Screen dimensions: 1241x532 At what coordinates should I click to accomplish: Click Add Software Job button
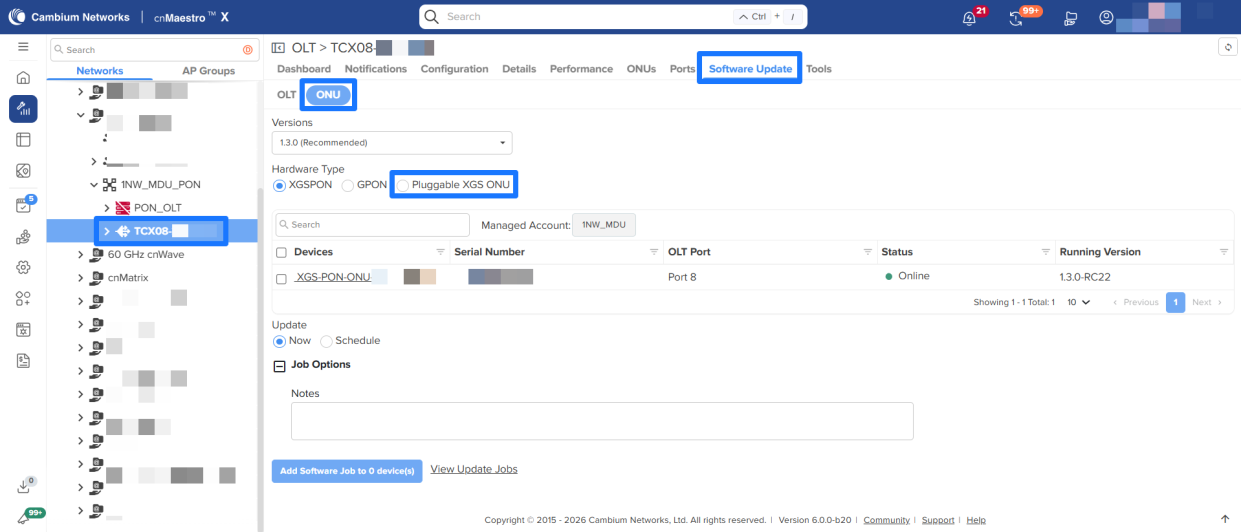(347, 471)
